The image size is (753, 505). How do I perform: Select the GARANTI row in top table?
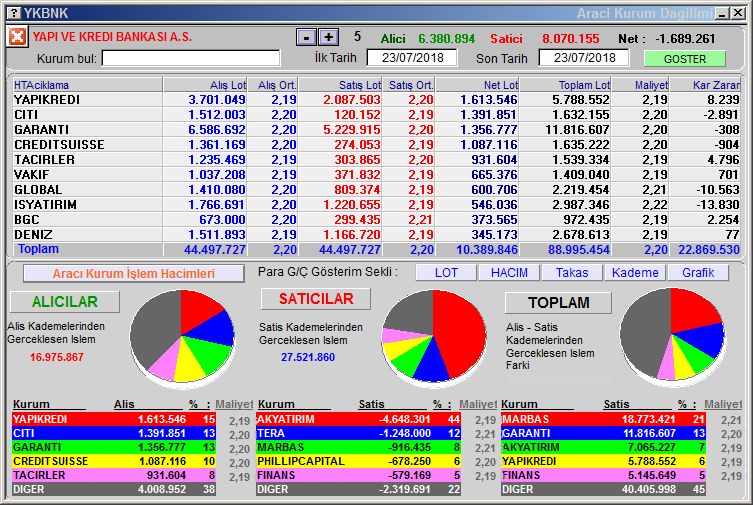click(x=376, y=130)
